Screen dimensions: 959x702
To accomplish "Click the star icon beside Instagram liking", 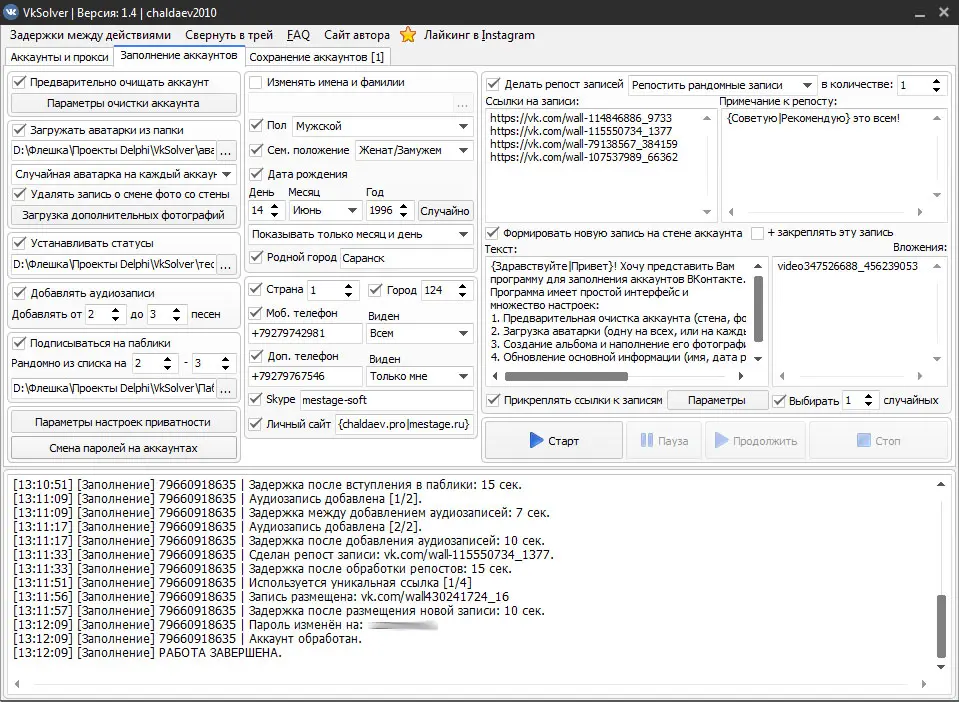I will tap(408, 35).
